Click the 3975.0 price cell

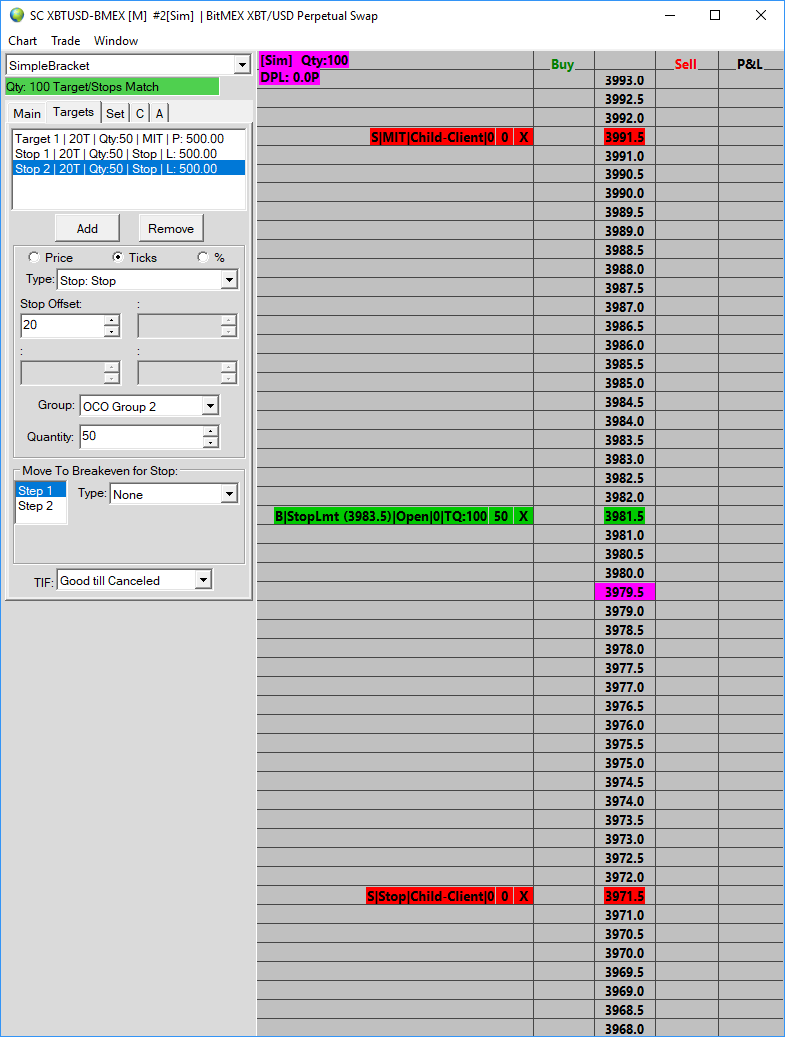[624, 763]
